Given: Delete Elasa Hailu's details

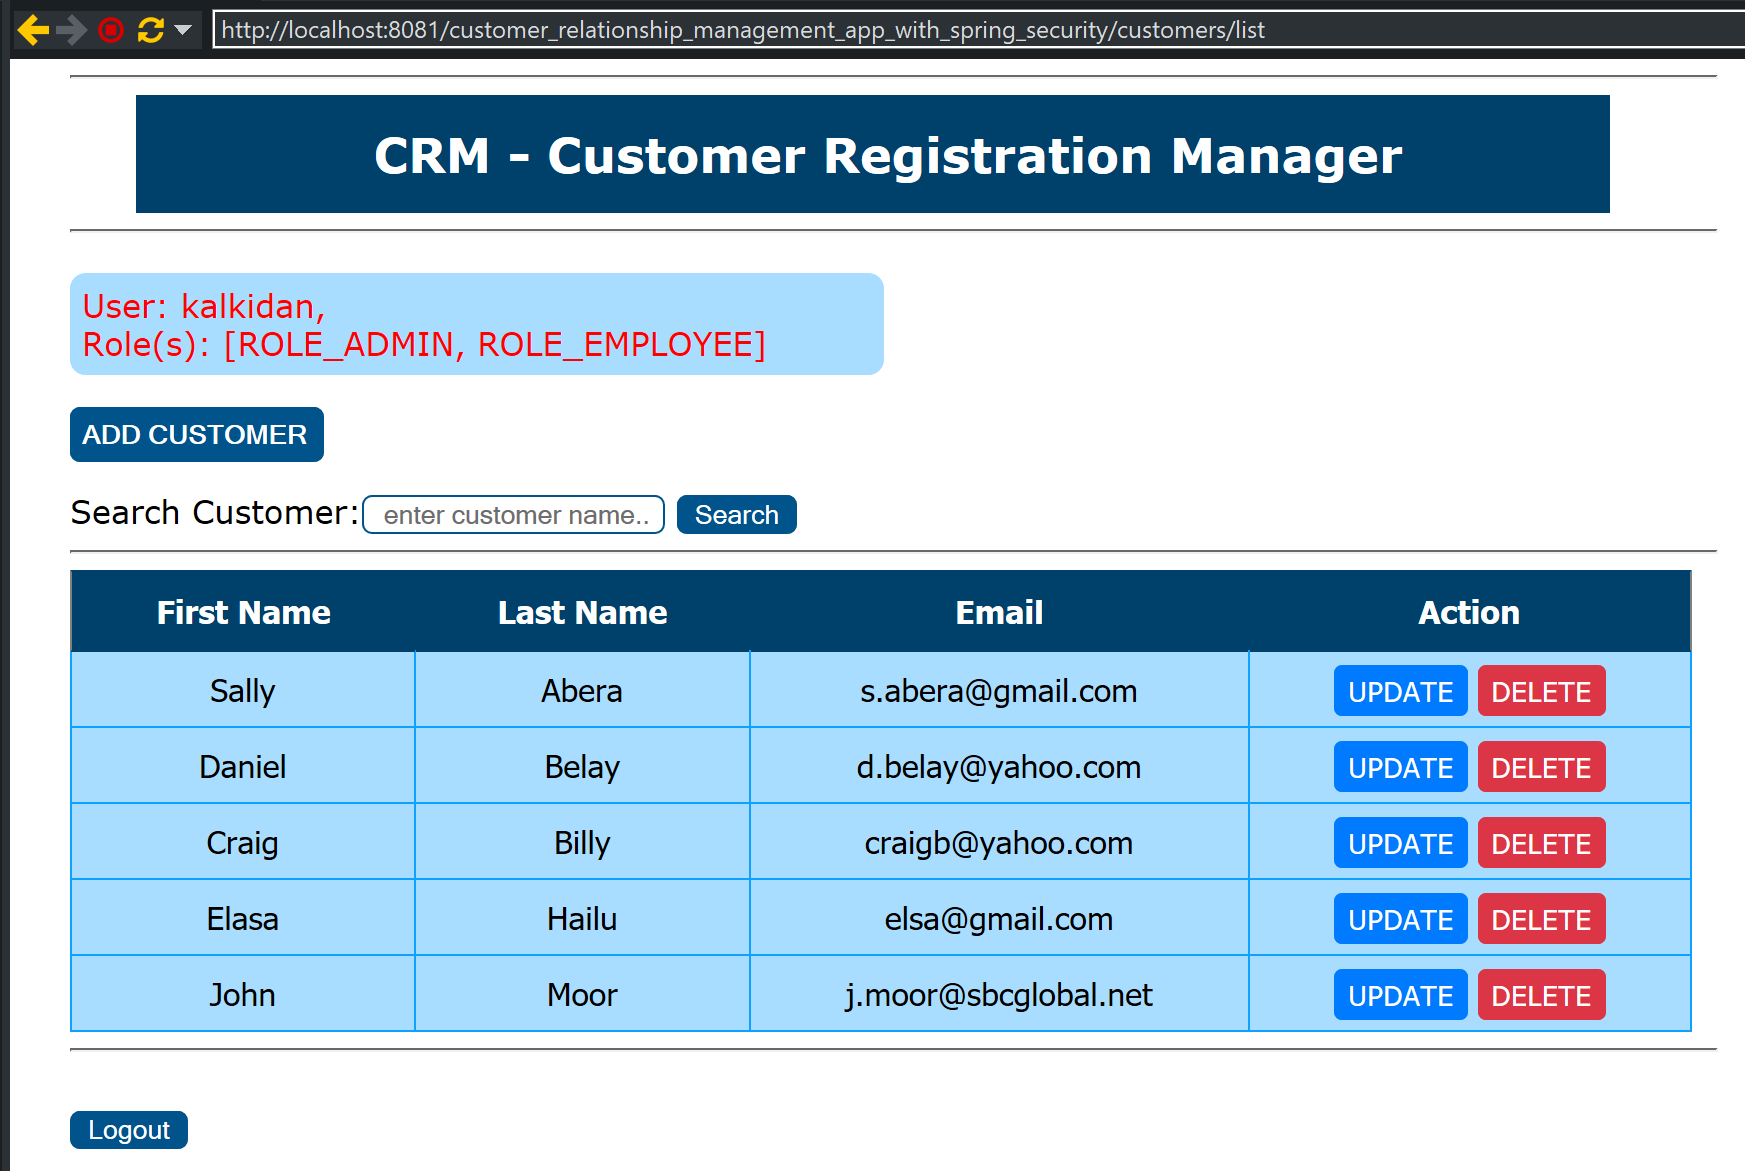Looking at the screenshot, I should 1541,919.
